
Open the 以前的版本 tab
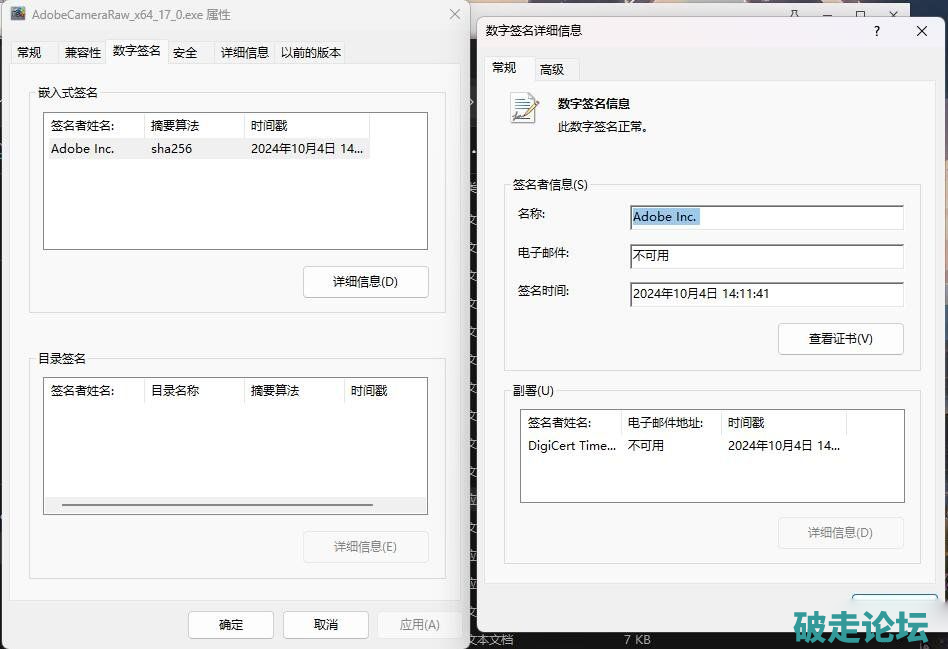tap(311, 52)
